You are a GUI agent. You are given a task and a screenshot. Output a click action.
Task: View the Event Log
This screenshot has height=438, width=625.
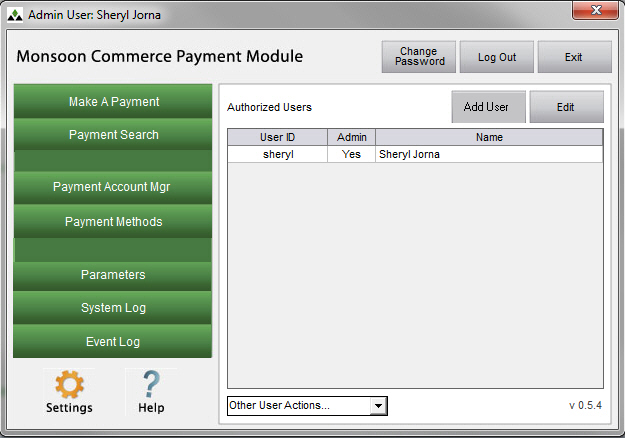pyautogui.click(x=113, y=342)
